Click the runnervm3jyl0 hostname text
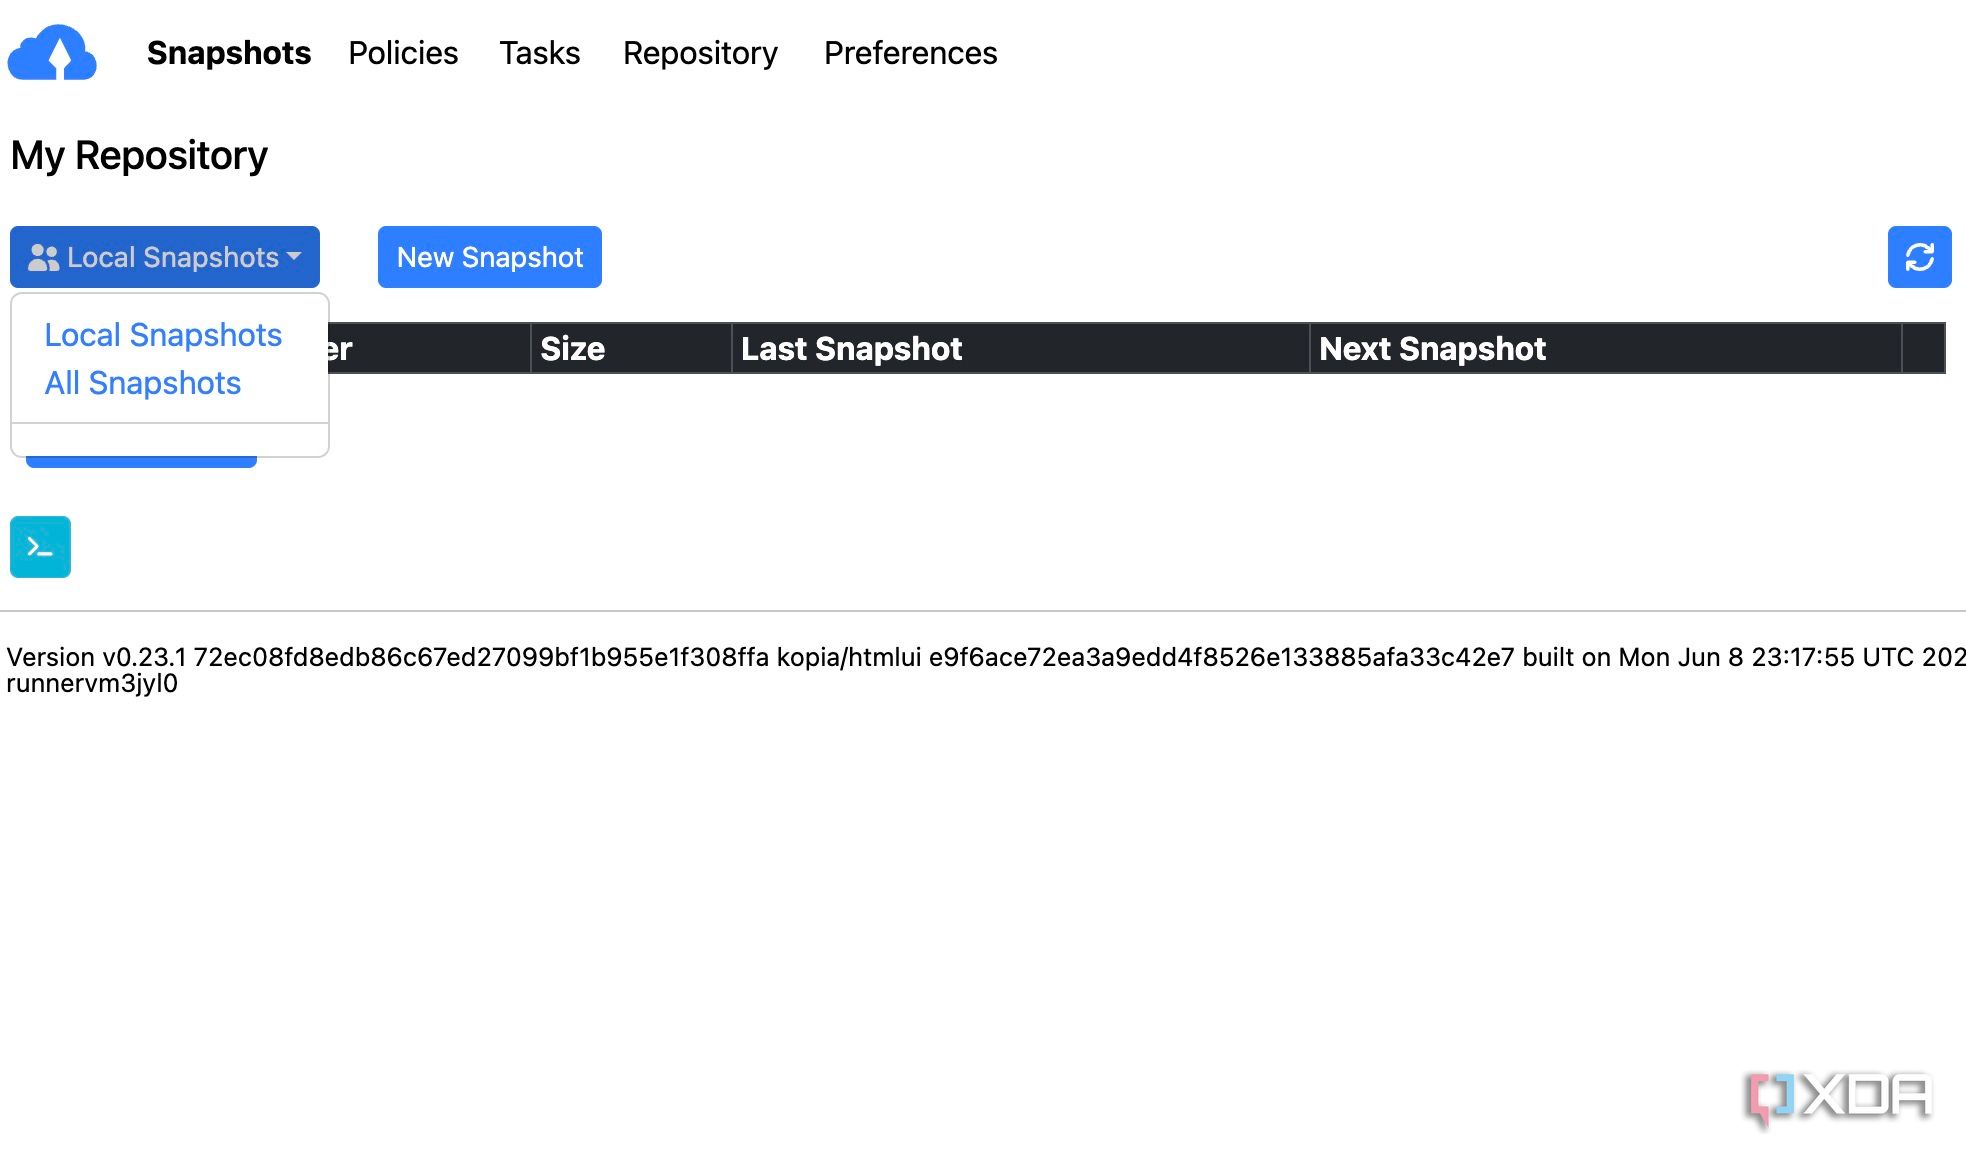Image resolution: width=1966 pixels, height=1164 pixels. coord(92,683)
